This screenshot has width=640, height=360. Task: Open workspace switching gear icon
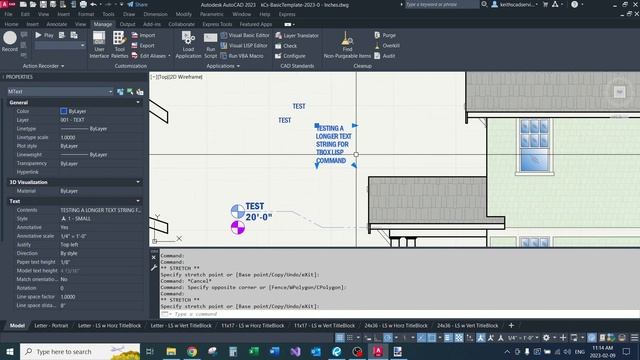point(547,338)
